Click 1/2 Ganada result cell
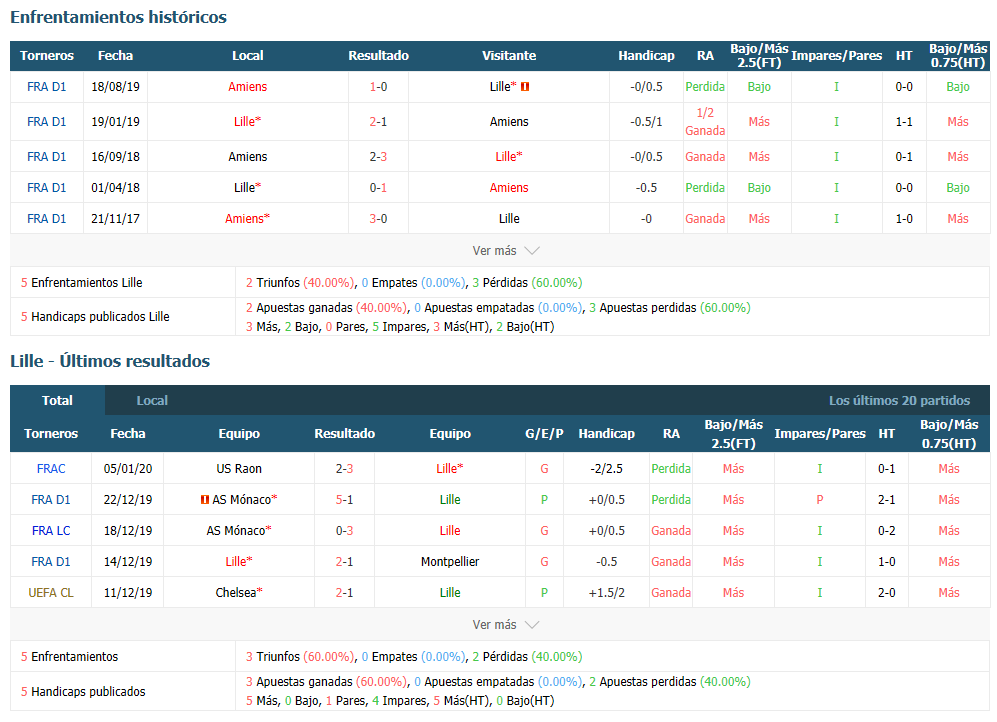This screenshot has width=997, height=722. coord(705,121)
